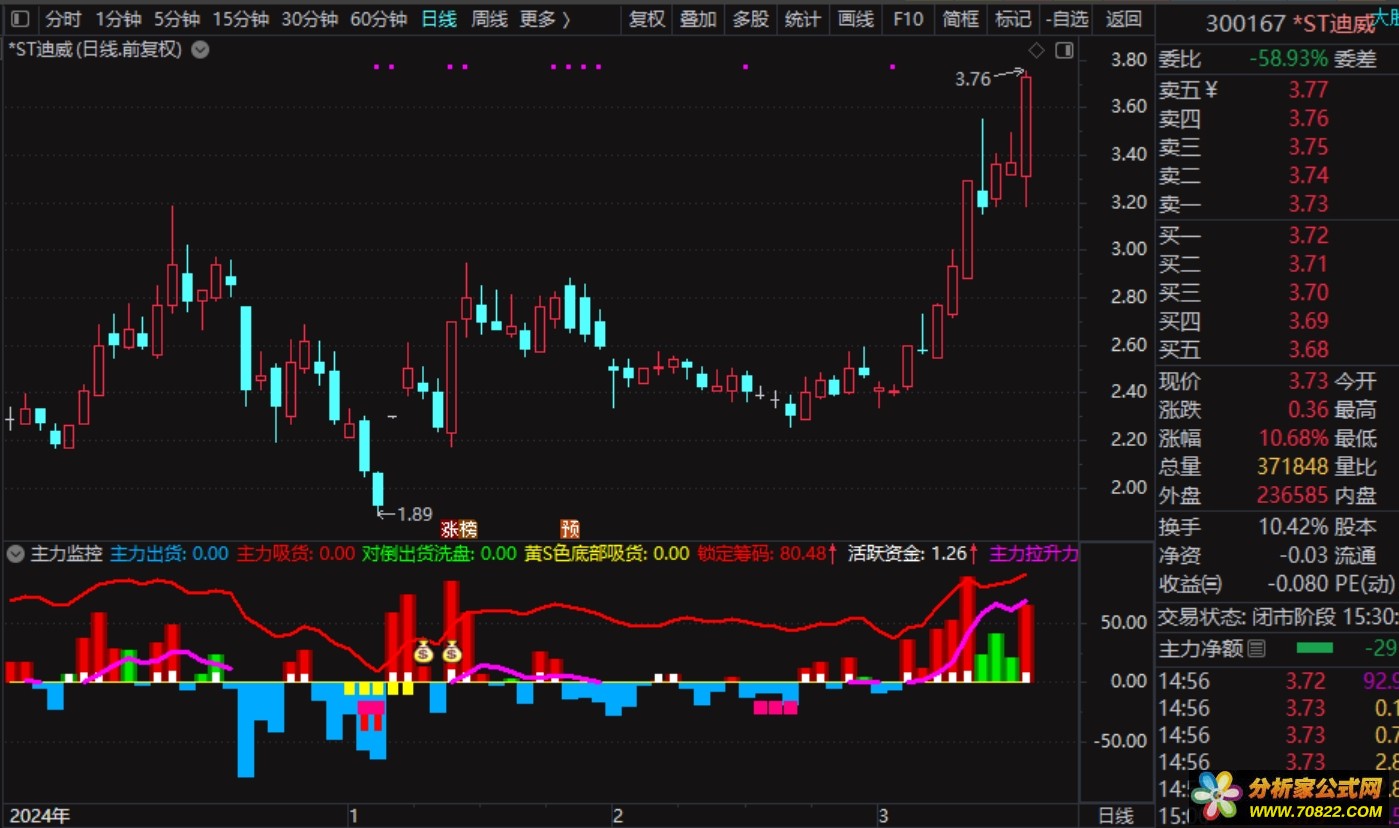Image resolution: width=1399 pixels, height=828 pixels.
Task: Open the 主力净额 list icon
Action: click(1257, 649)
